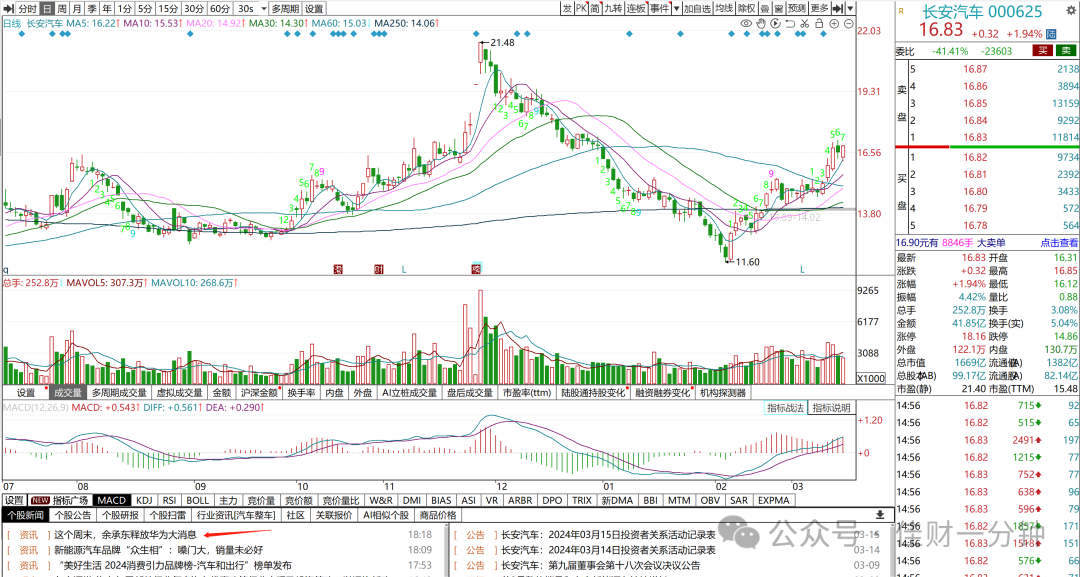Expand the rightmost toolbar dropdown arrow
The width and height of the screenshot is (1080, 577).
coord(850,8)
